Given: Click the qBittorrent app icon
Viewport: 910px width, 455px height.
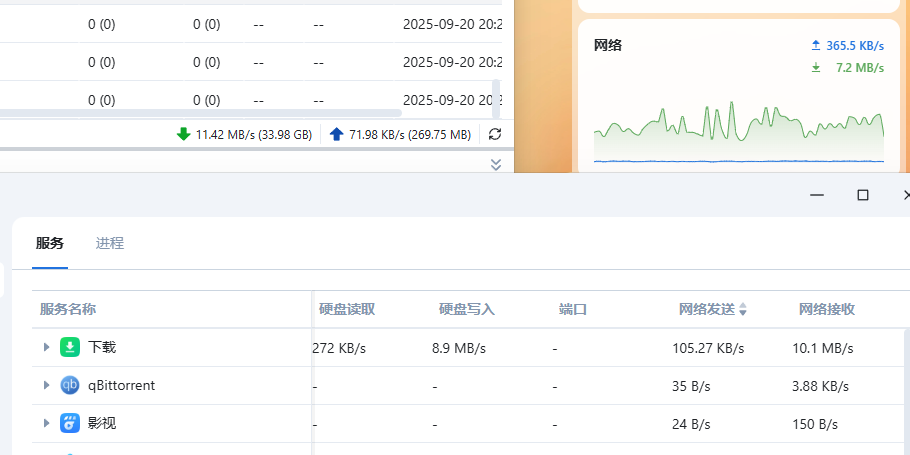Looking at the screenshot, I should point(70,385).
